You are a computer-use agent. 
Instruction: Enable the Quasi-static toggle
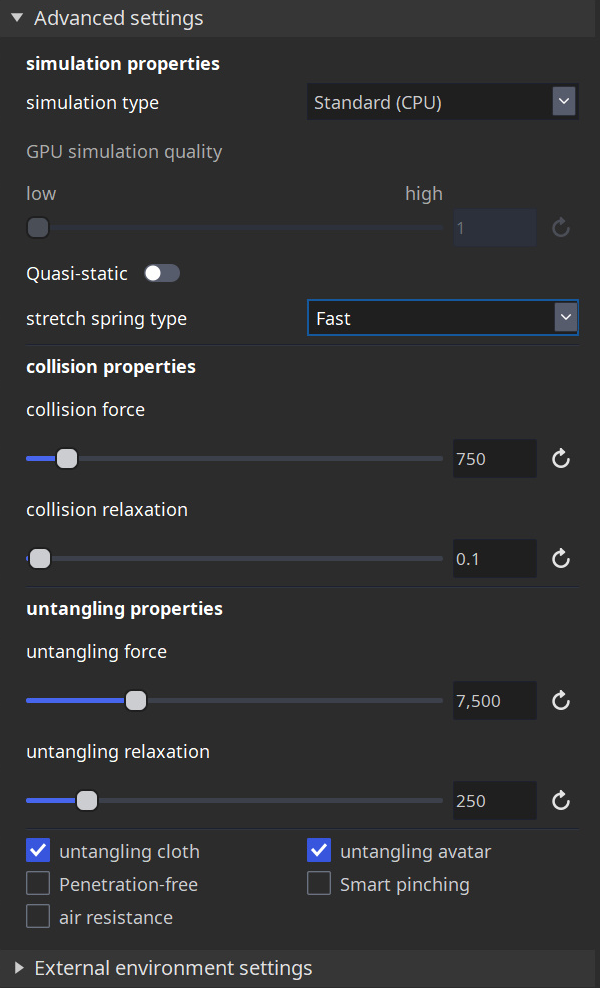pyautogui.click(x=161, y=273)
